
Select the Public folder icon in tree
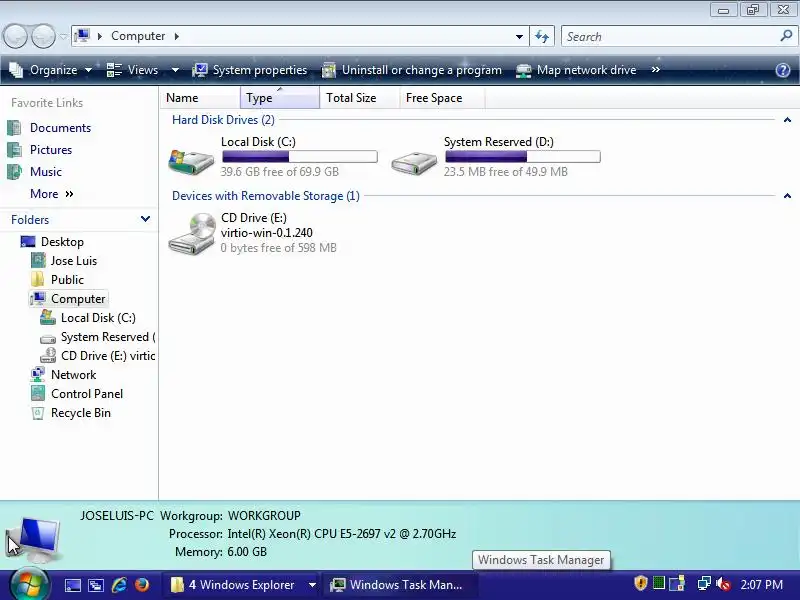click(x=38, y=279)
